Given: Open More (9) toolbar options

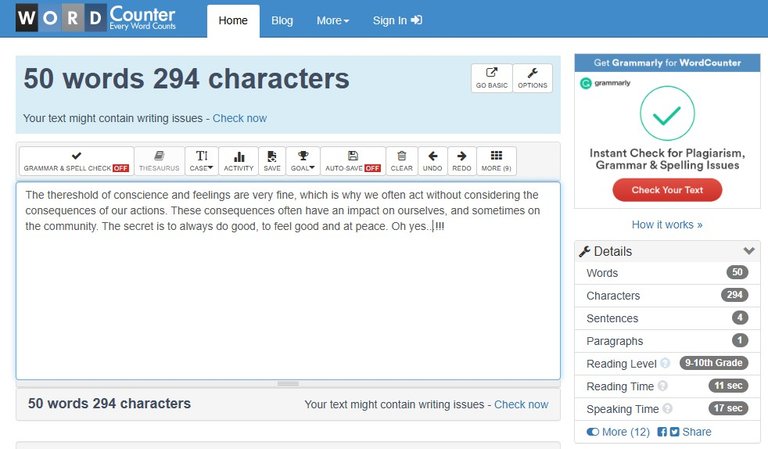Looking at the screenshot, I should (x=496, y=161).
